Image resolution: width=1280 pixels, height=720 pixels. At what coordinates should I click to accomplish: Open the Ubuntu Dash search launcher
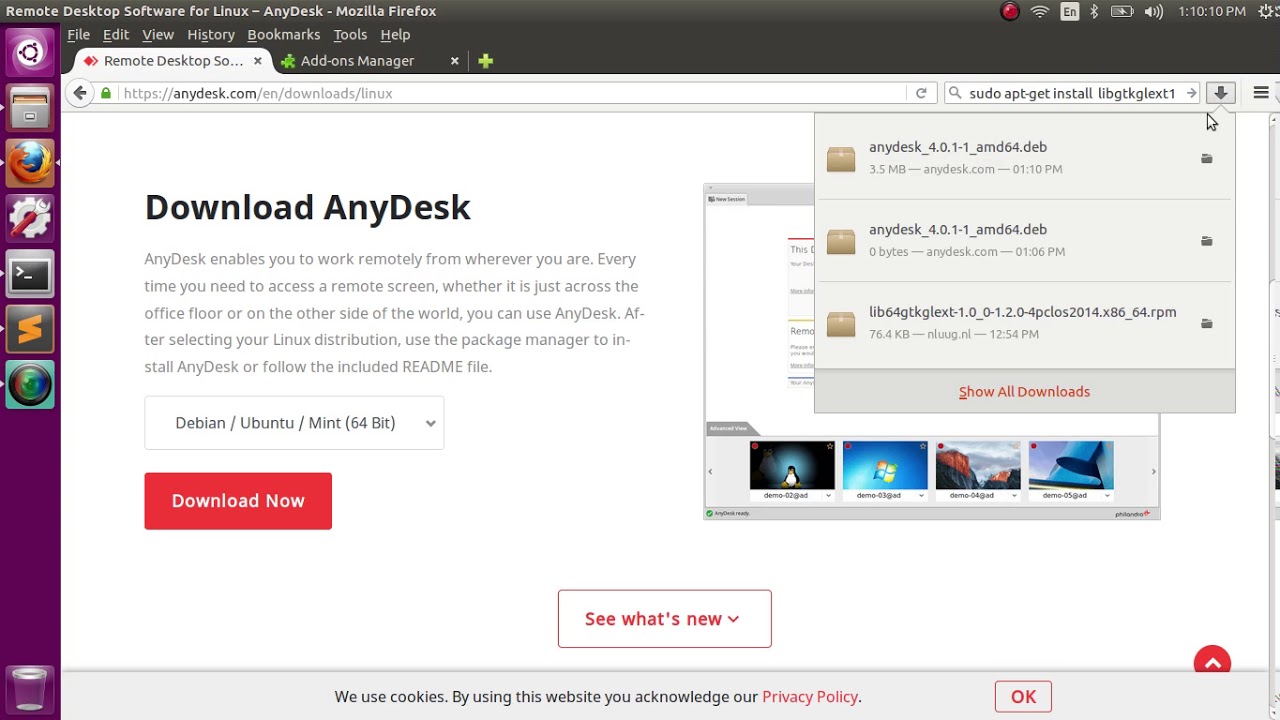[30, 52]
